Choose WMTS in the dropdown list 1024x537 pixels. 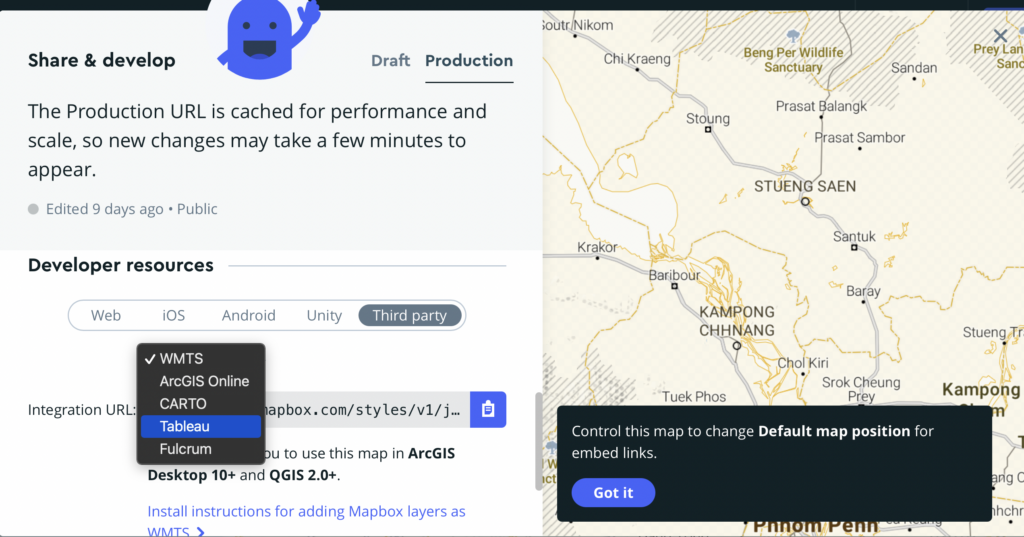point(200,359)
